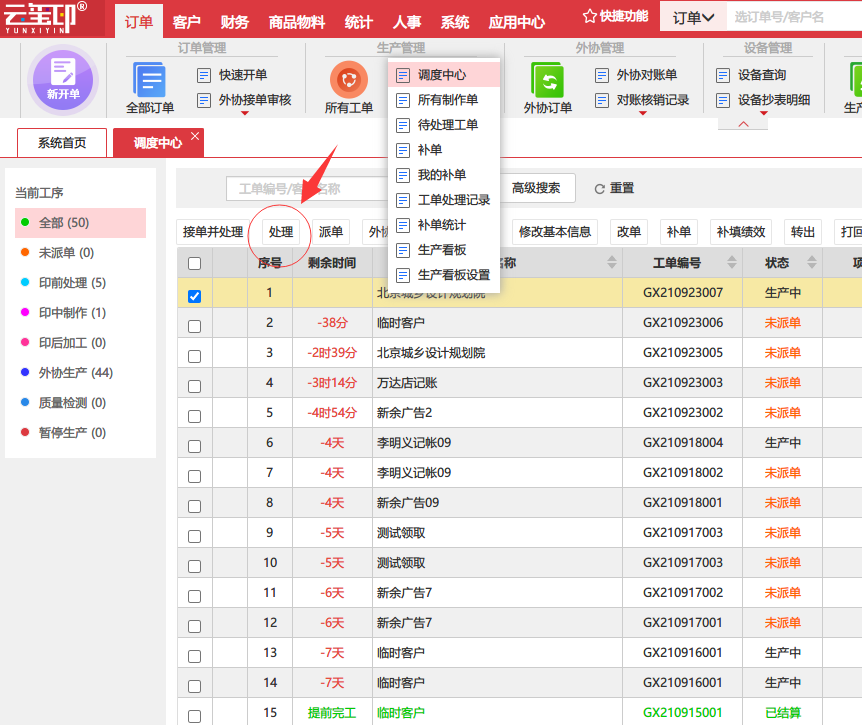Image resolution: width=862 pixels, height=725 pixels.
Task: Sort by 工单编号 column arrows
Action: coord(732,262)
